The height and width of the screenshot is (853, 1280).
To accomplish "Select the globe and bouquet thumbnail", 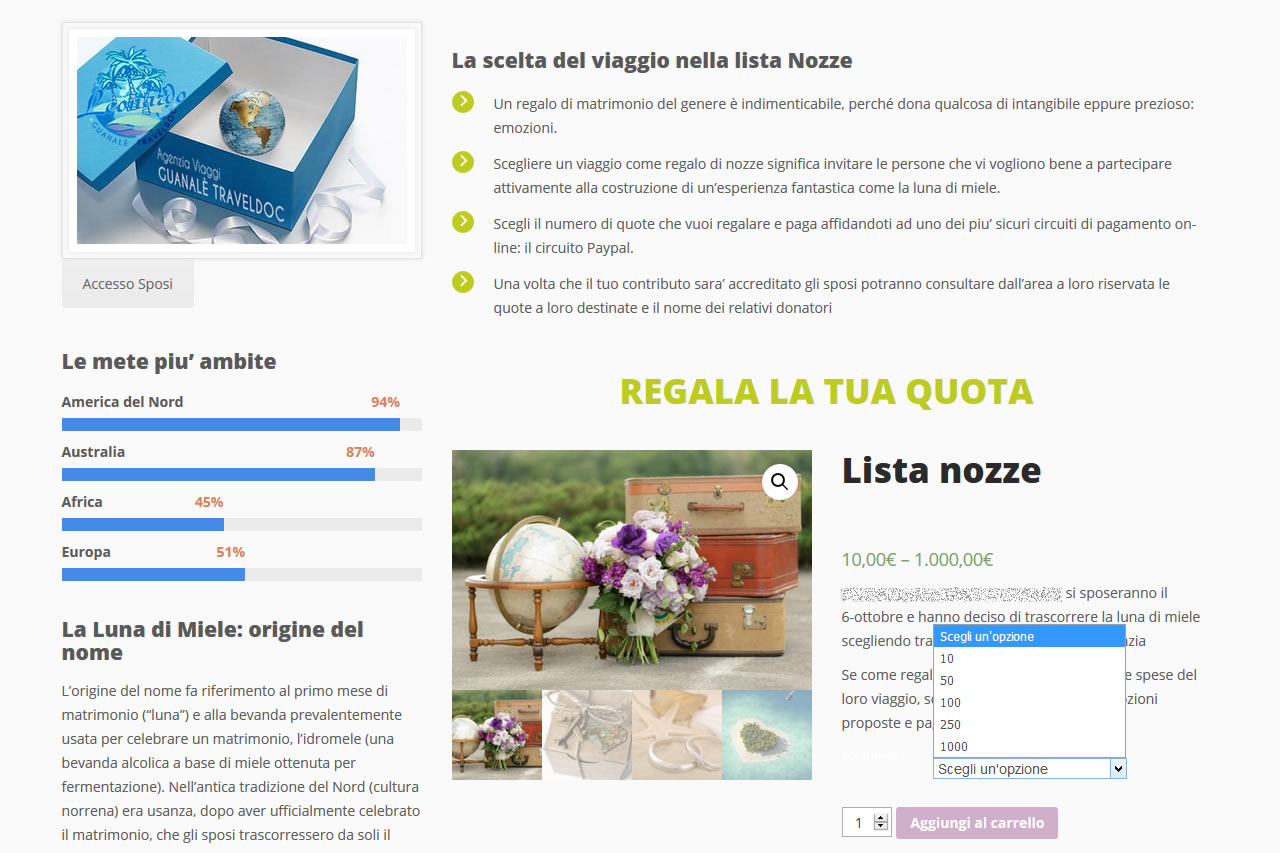I will coord(497,735).
